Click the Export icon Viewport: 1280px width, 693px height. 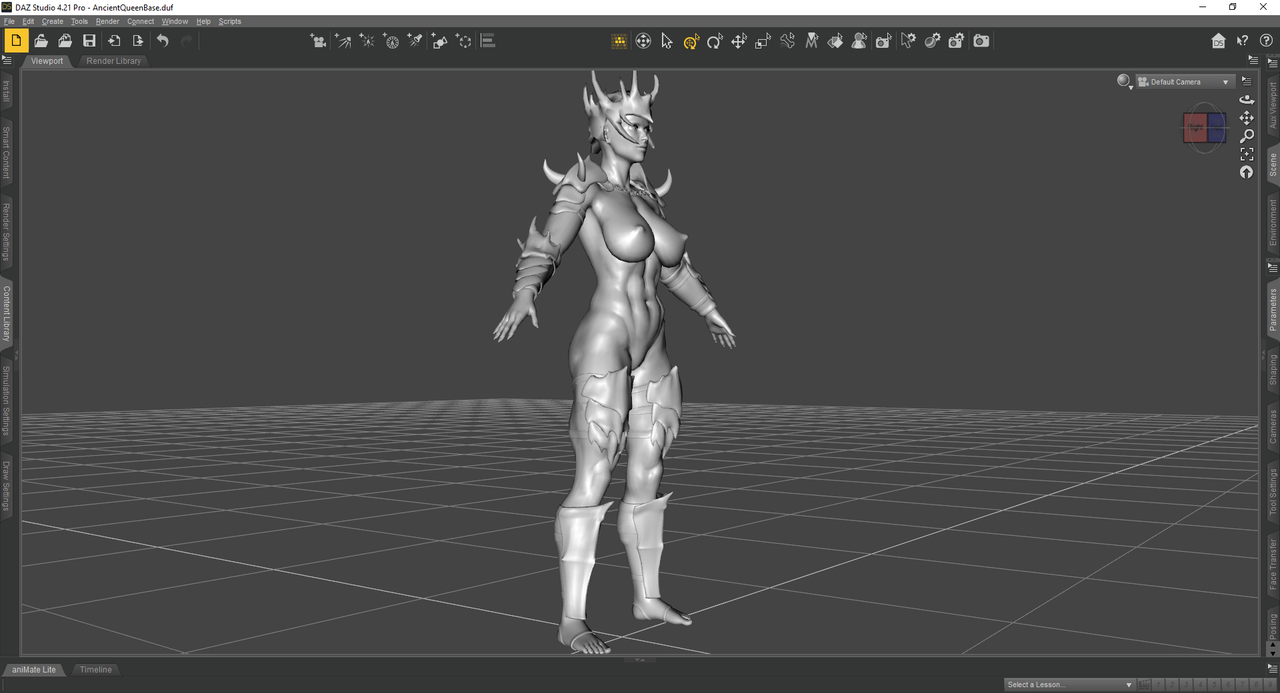coord(138,41)
